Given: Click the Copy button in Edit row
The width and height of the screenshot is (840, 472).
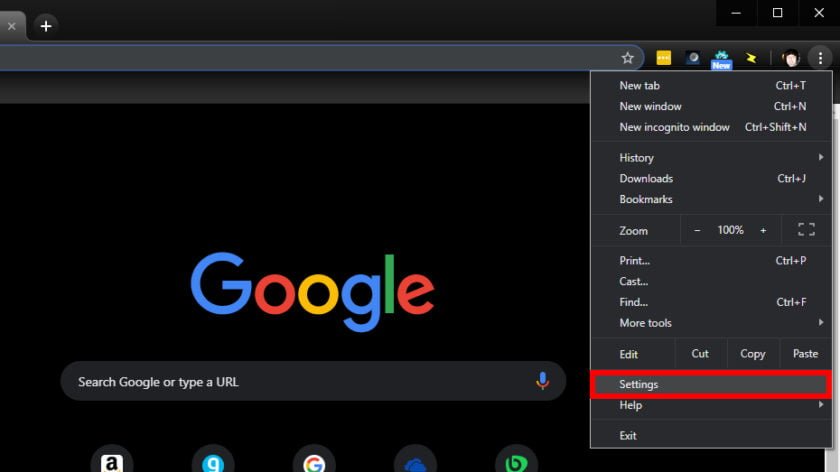Looking at the screenshot, I should (x=753, y=354).
